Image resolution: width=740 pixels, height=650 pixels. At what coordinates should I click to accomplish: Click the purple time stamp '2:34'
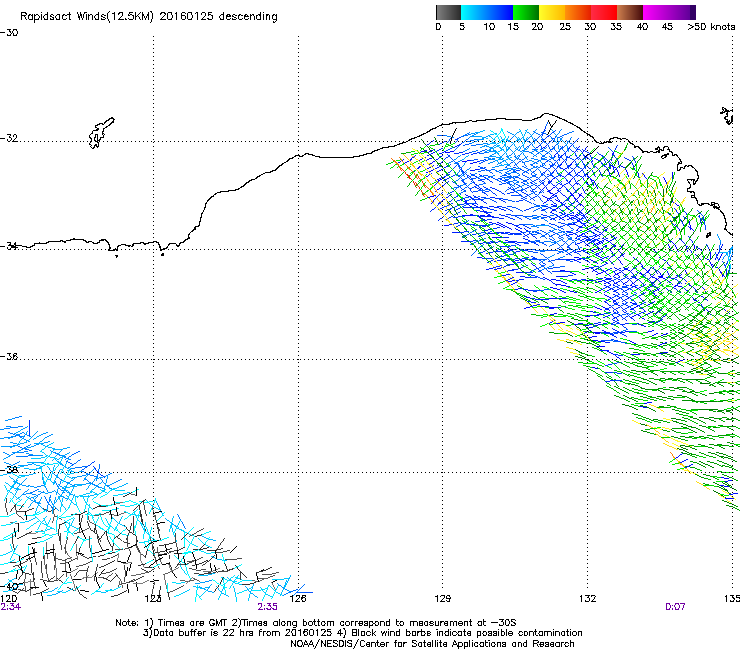(10, 607)
